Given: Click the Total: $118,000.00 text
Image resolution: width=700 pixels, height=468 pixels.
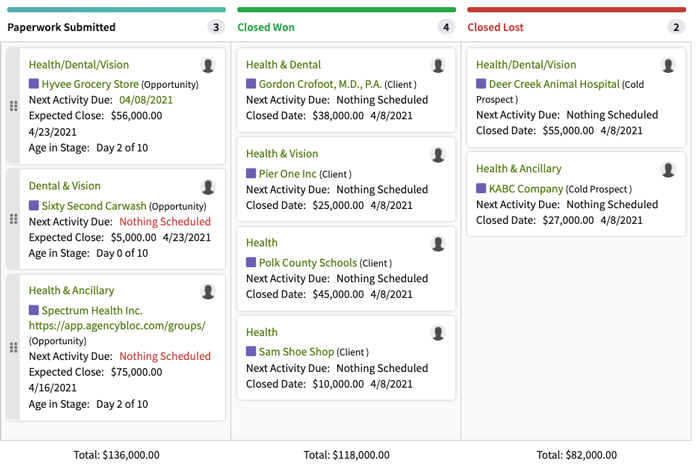Looking at the screenshot, I should 346,455.
